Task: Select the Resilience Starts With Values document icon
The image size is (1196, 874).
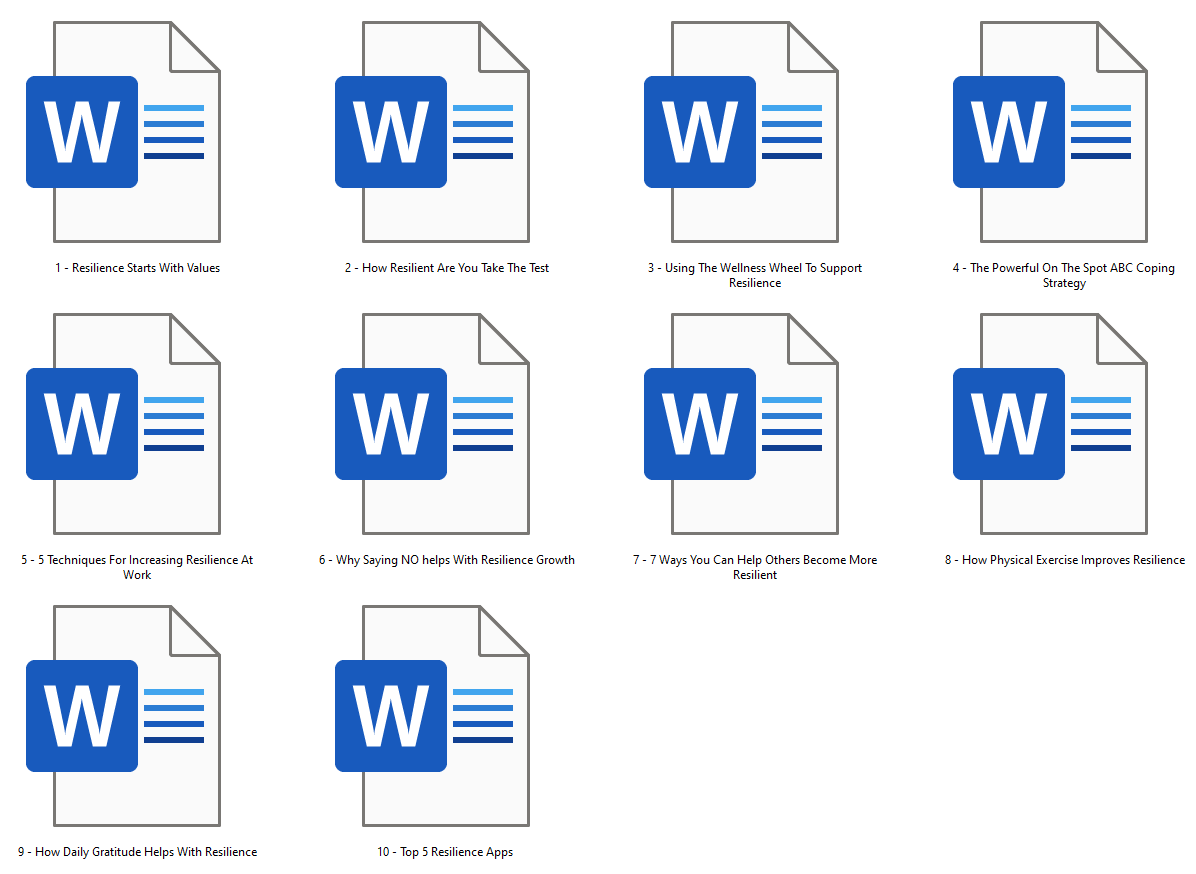Action: [123, 132]
